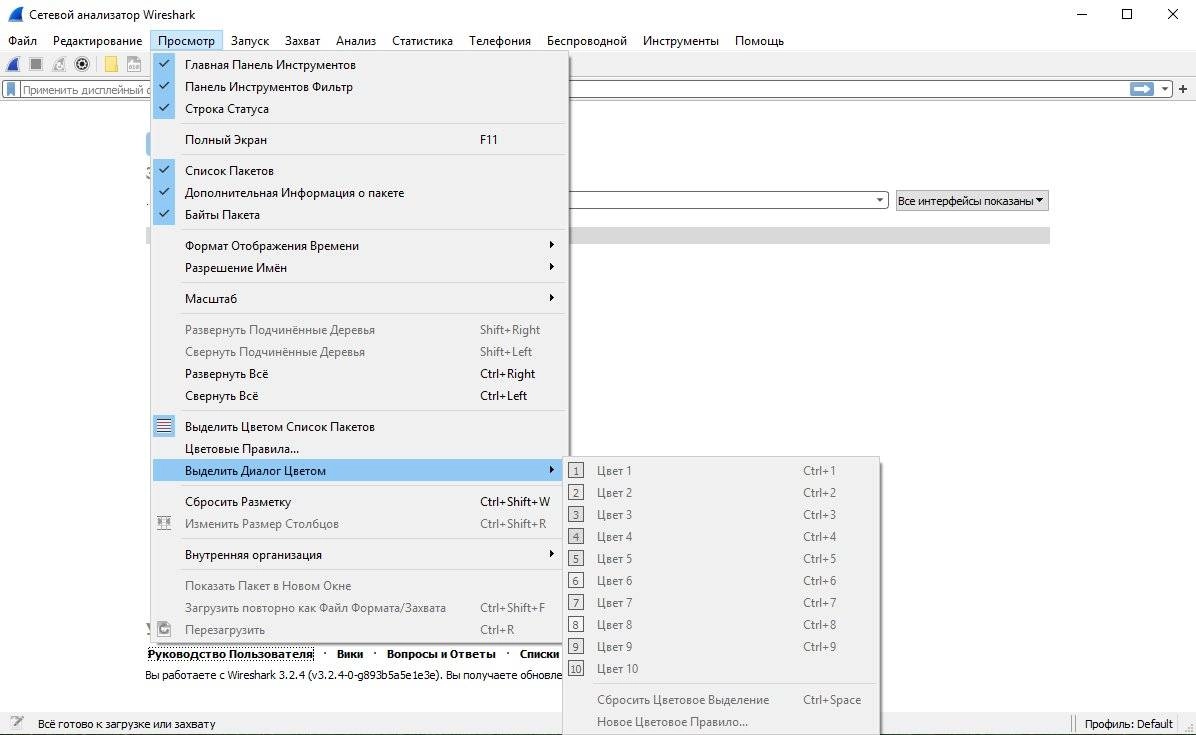Open the Захват menu

point(302,40)
